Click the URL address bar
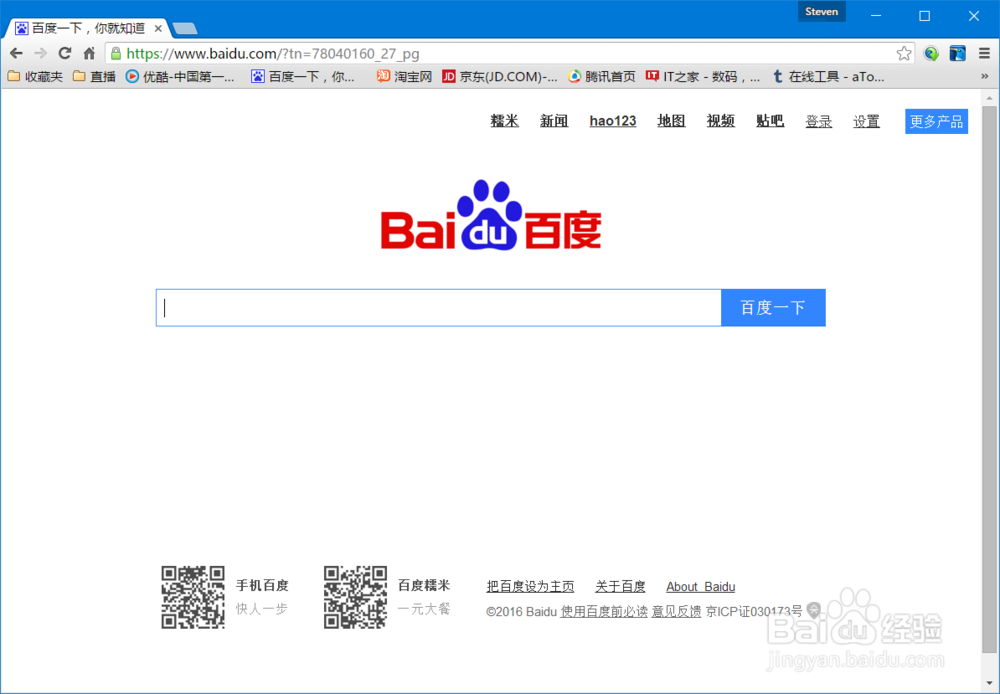 (x=510, y=54)
